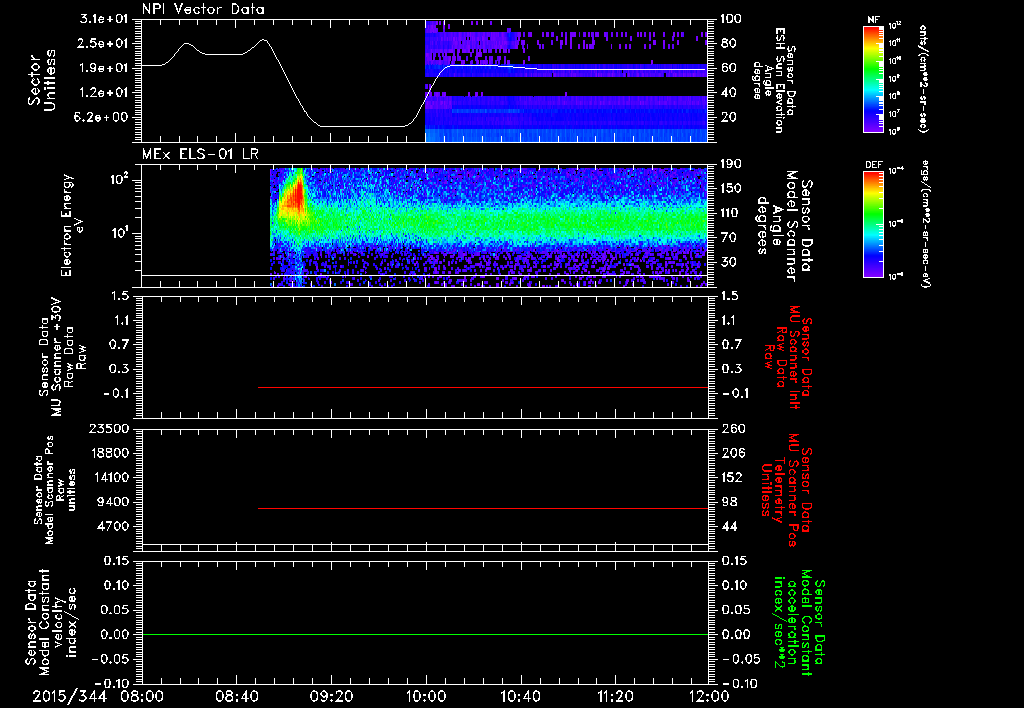Click the 08:40 time axis label
This screenshot has height=708, width=1024.
coord(236,696)
